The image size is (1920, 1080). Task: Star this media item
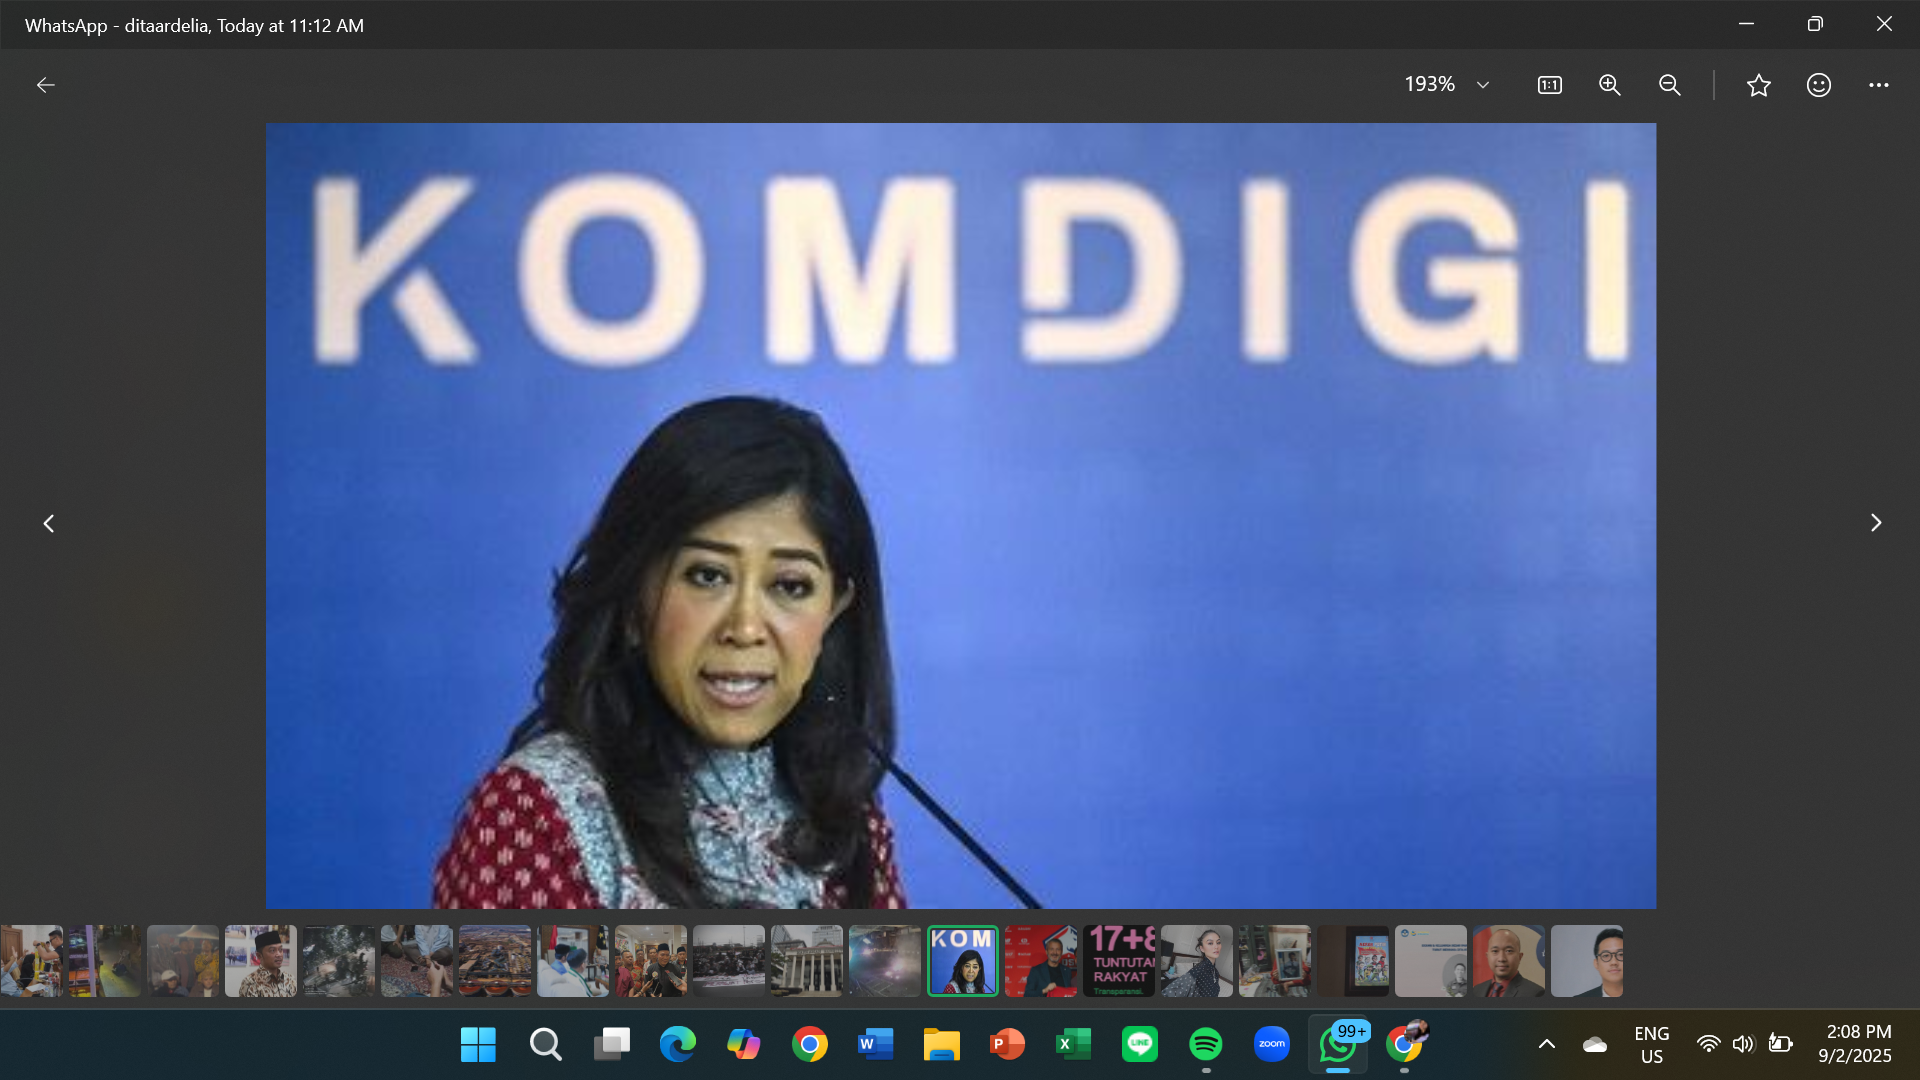click(1759, 85)
